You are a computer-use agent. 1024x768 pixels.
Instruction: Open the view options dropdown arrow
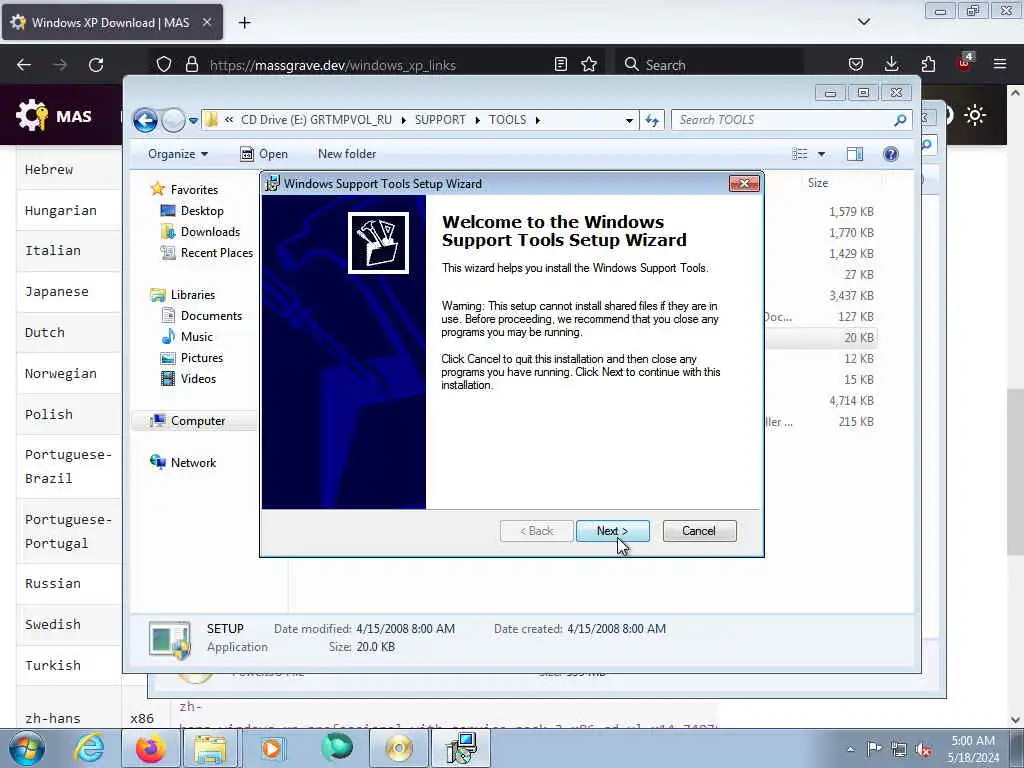pos(822,154)
